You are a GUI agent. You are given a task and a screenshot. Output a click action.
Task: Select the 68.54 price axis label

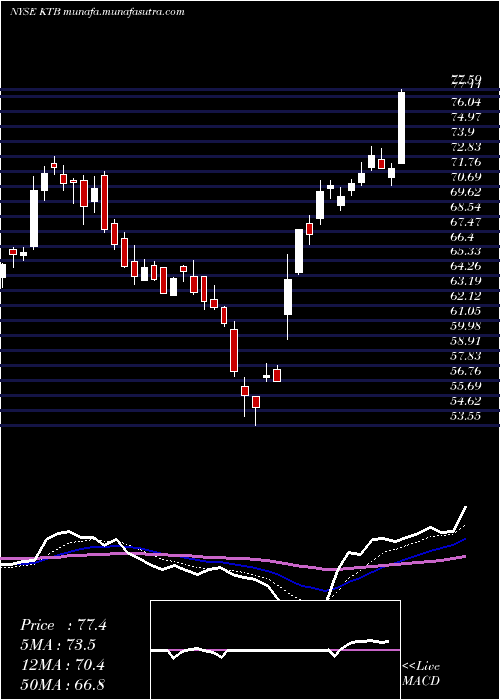click(x=466, y=207)
